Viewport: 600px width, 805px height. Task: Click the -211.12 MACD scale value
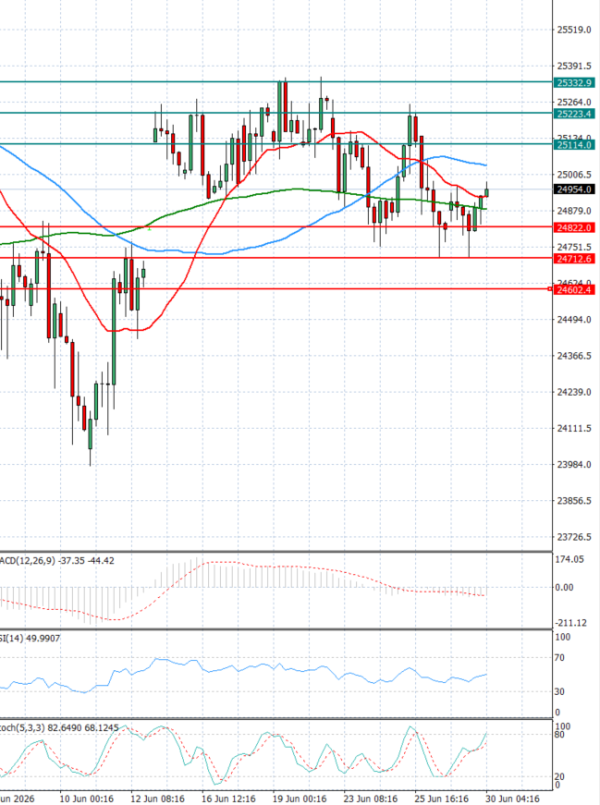pos(571,623)
